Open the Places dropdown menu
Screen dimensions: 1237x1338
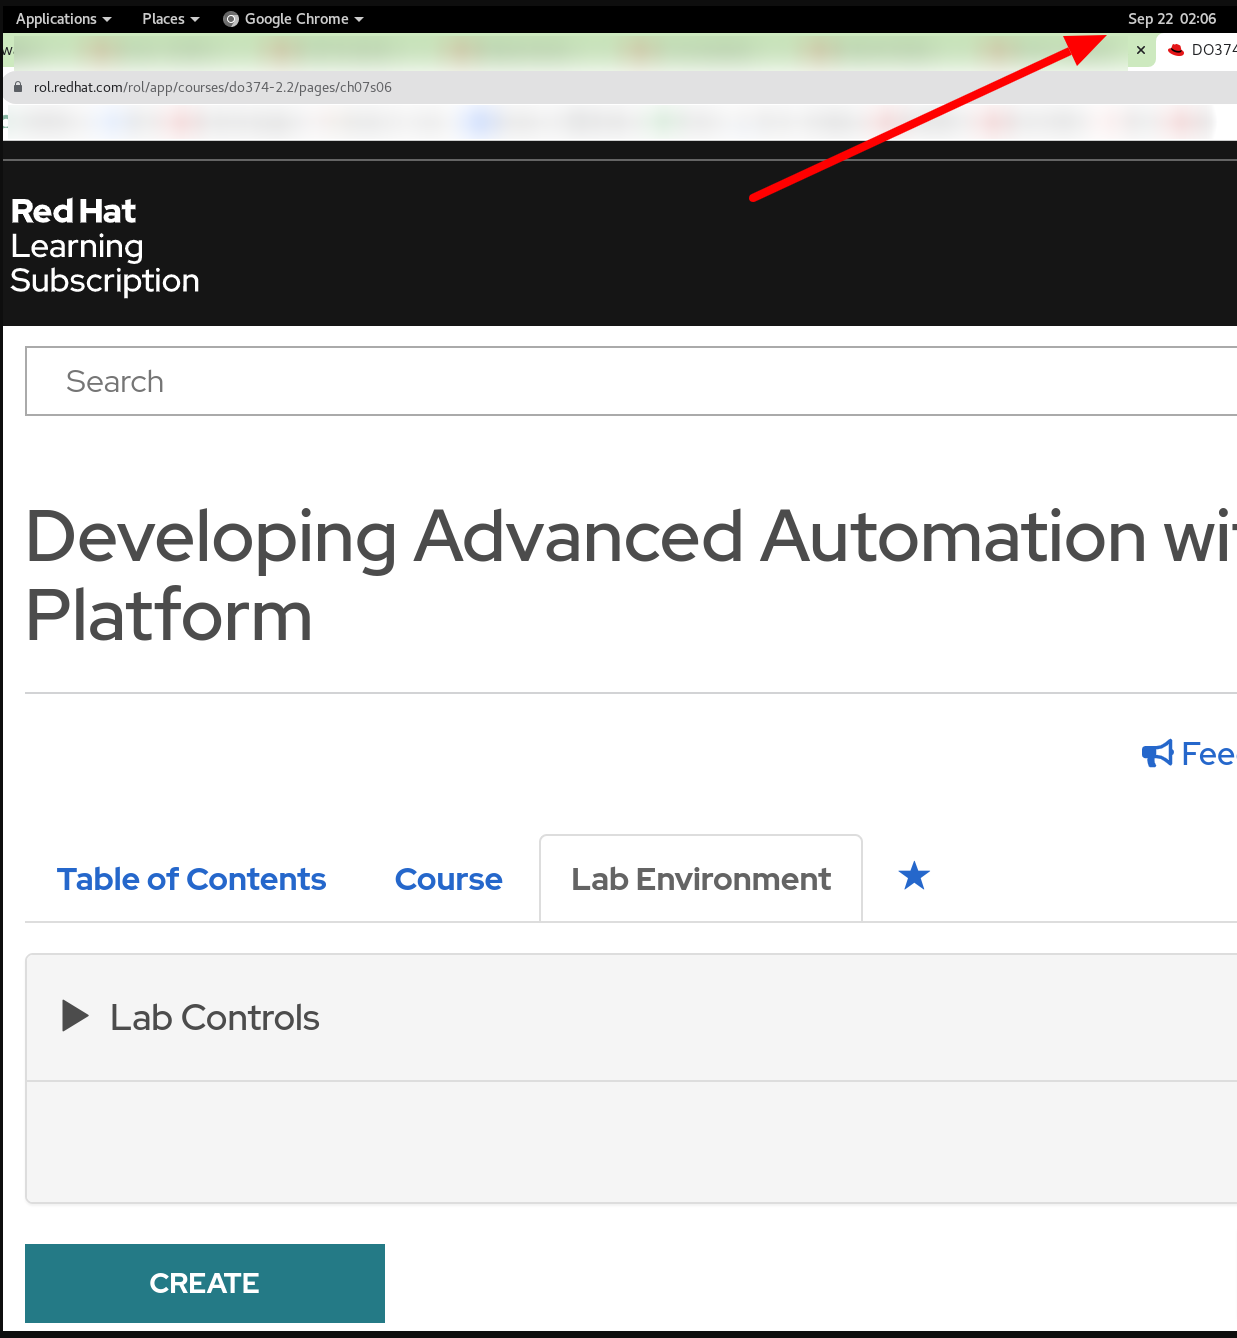coord(170,19)
